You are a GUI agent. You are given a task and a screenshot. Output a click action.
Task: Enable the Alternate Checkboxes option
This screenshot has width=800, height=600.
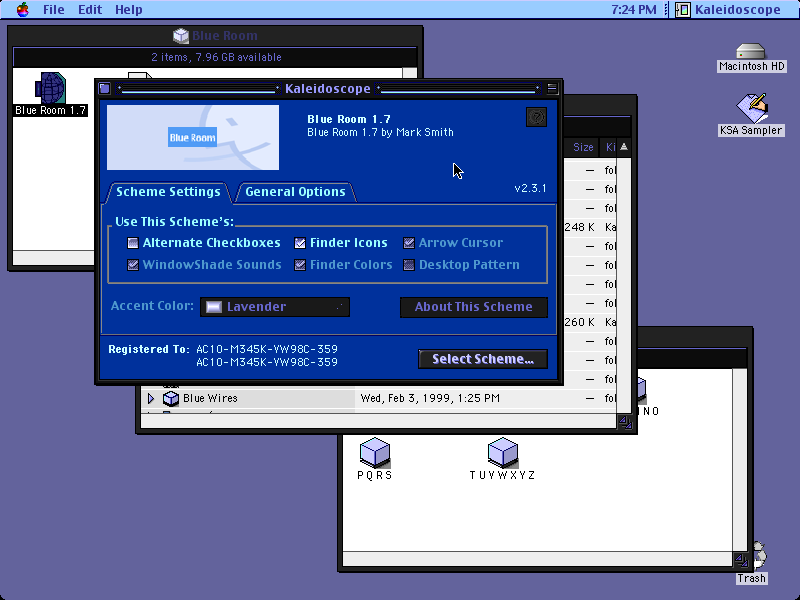(133, 243)
